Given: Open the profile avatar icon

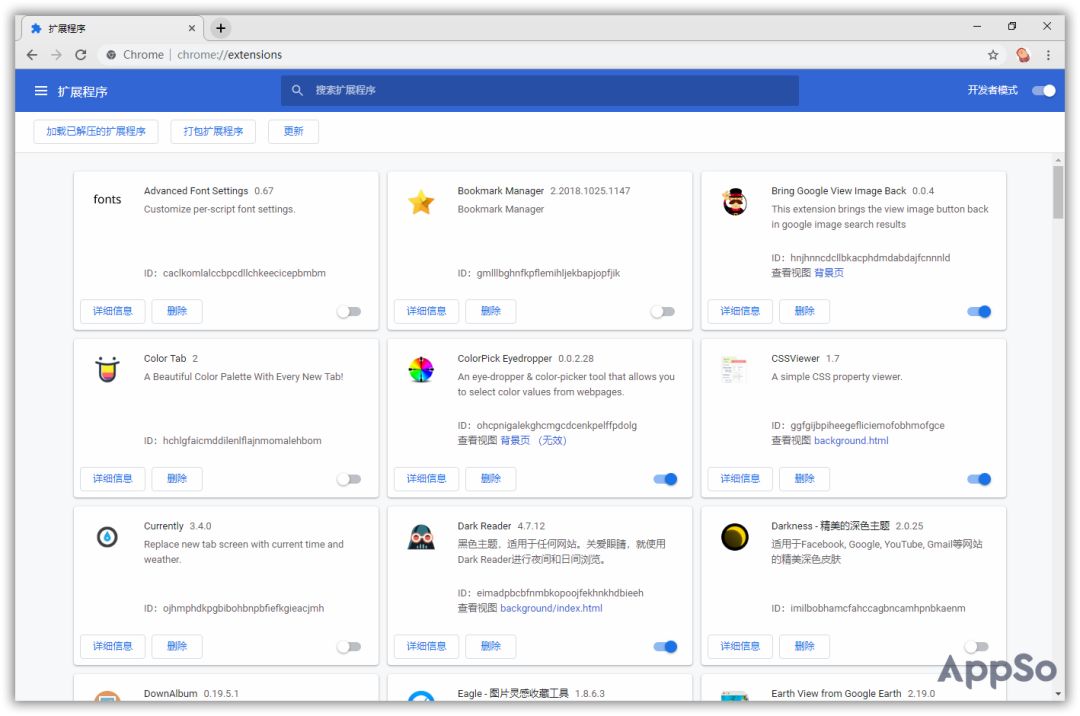Looking at the screenshot, I should [1023, 55].
